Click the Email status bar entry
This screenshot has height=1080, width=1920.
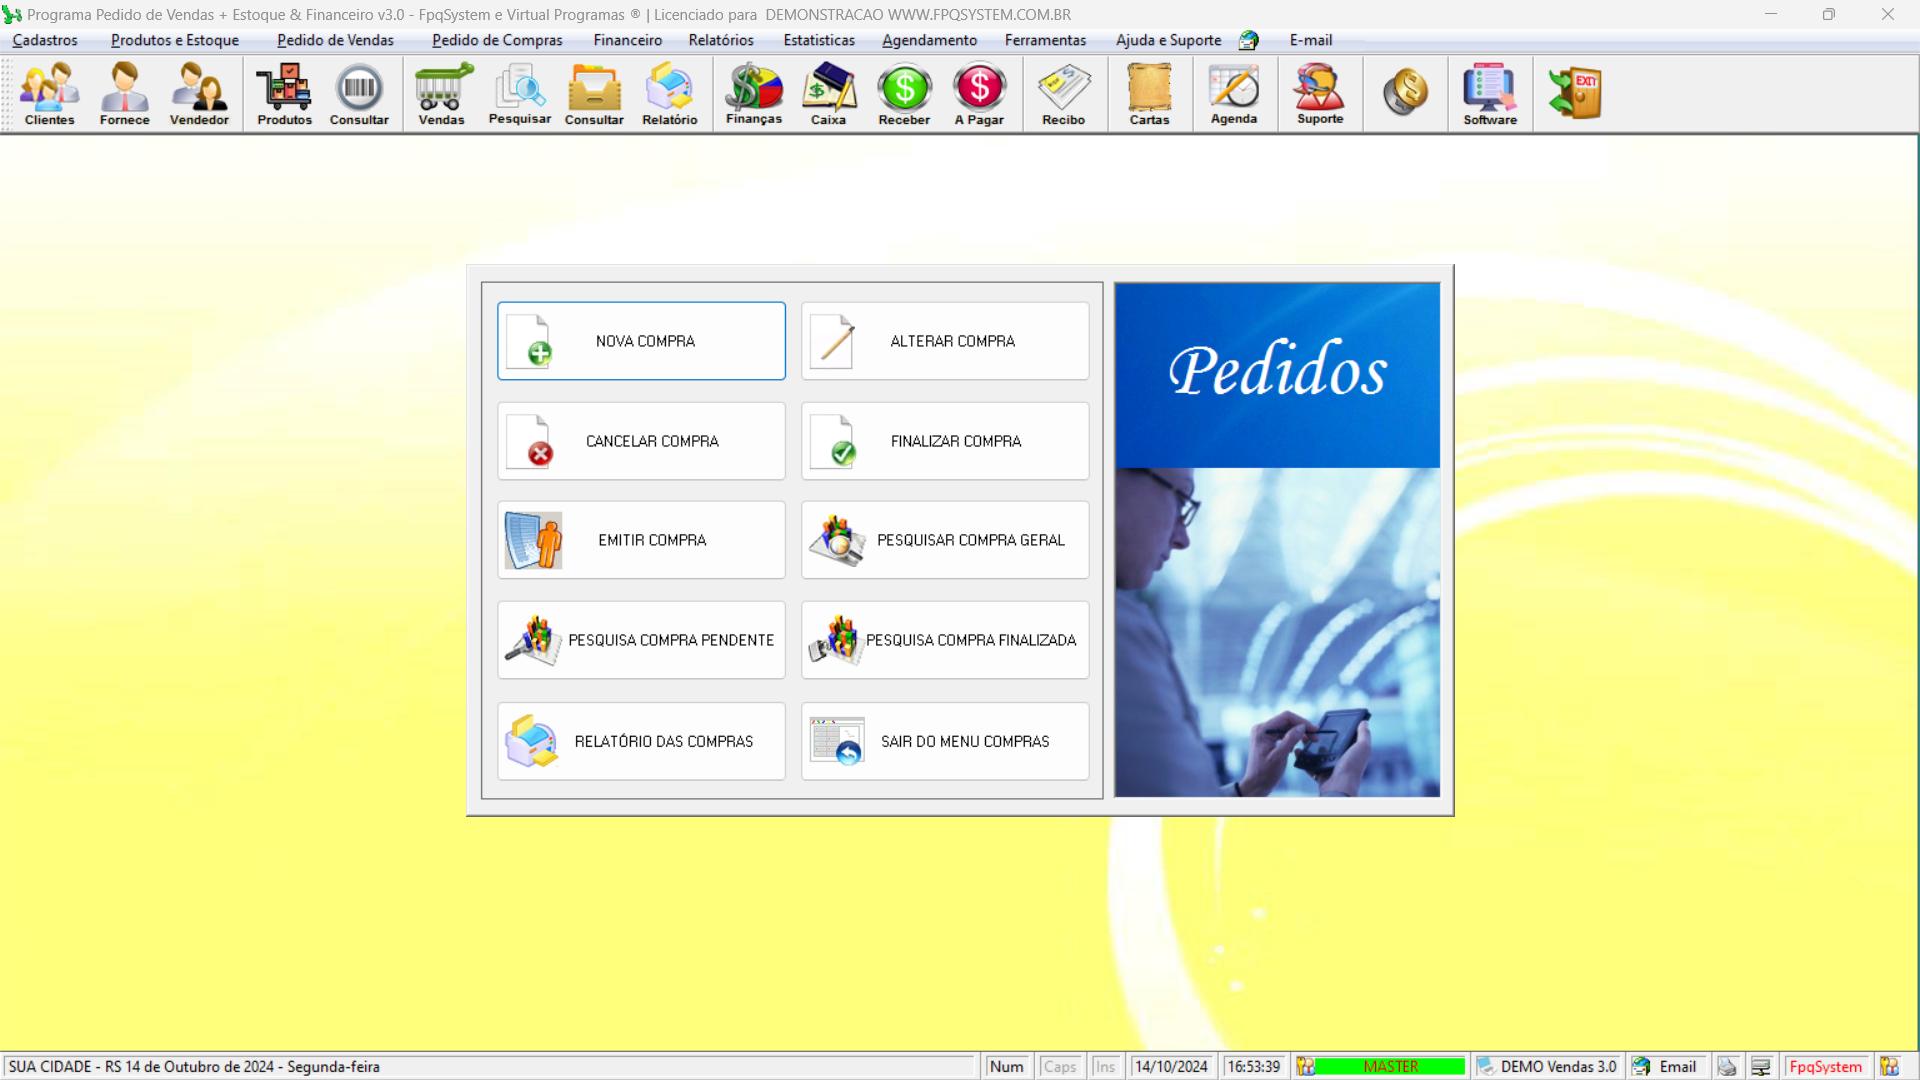[1666, 1067]
